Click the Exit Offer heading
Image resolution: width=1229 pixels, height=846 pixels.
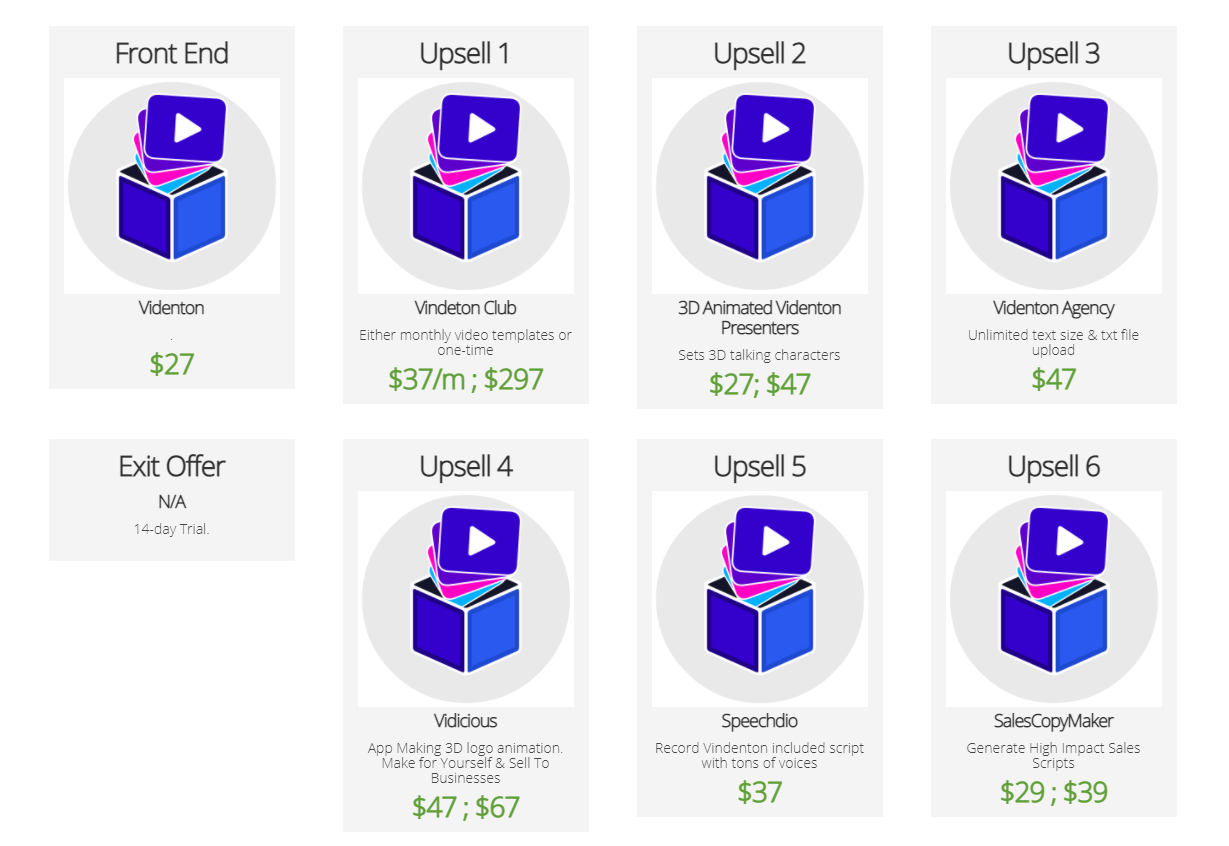coord(172,466)
